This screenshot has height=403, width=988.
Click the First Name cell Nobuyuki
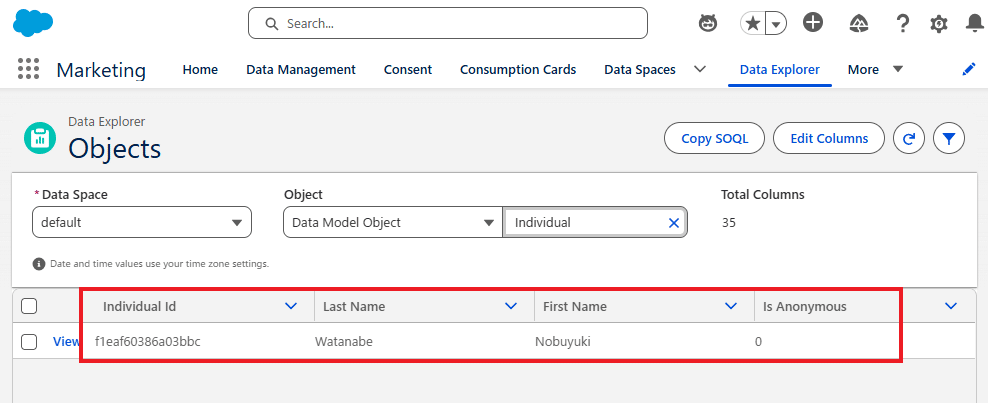(563, 342)
